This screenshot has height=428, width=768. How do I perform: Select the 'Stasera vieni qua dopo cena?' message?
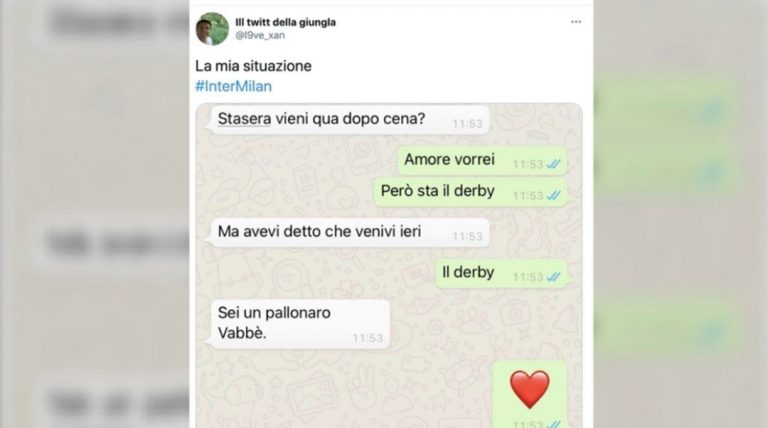click(347, 119)
